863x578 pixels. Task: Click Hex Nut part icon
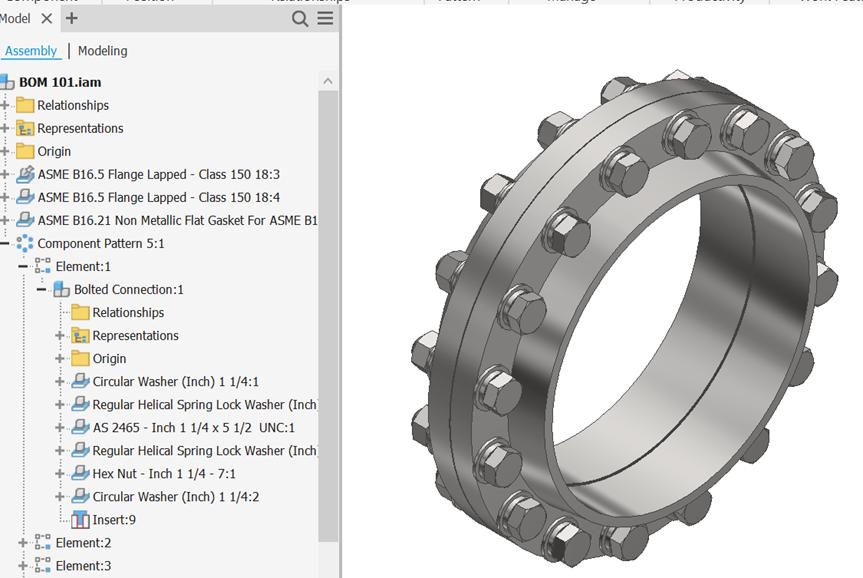click(x=80, y=473)
